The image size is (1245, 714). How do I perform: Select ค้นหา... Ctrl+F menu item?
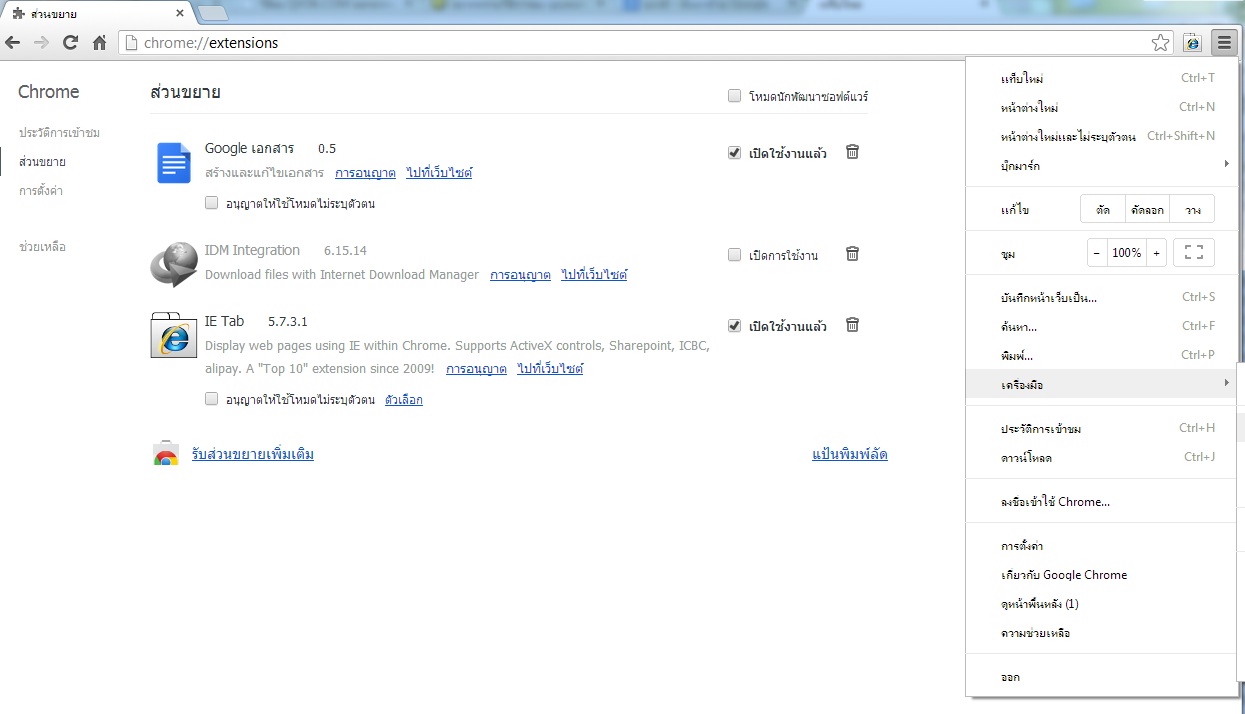tap(1101, 326)
